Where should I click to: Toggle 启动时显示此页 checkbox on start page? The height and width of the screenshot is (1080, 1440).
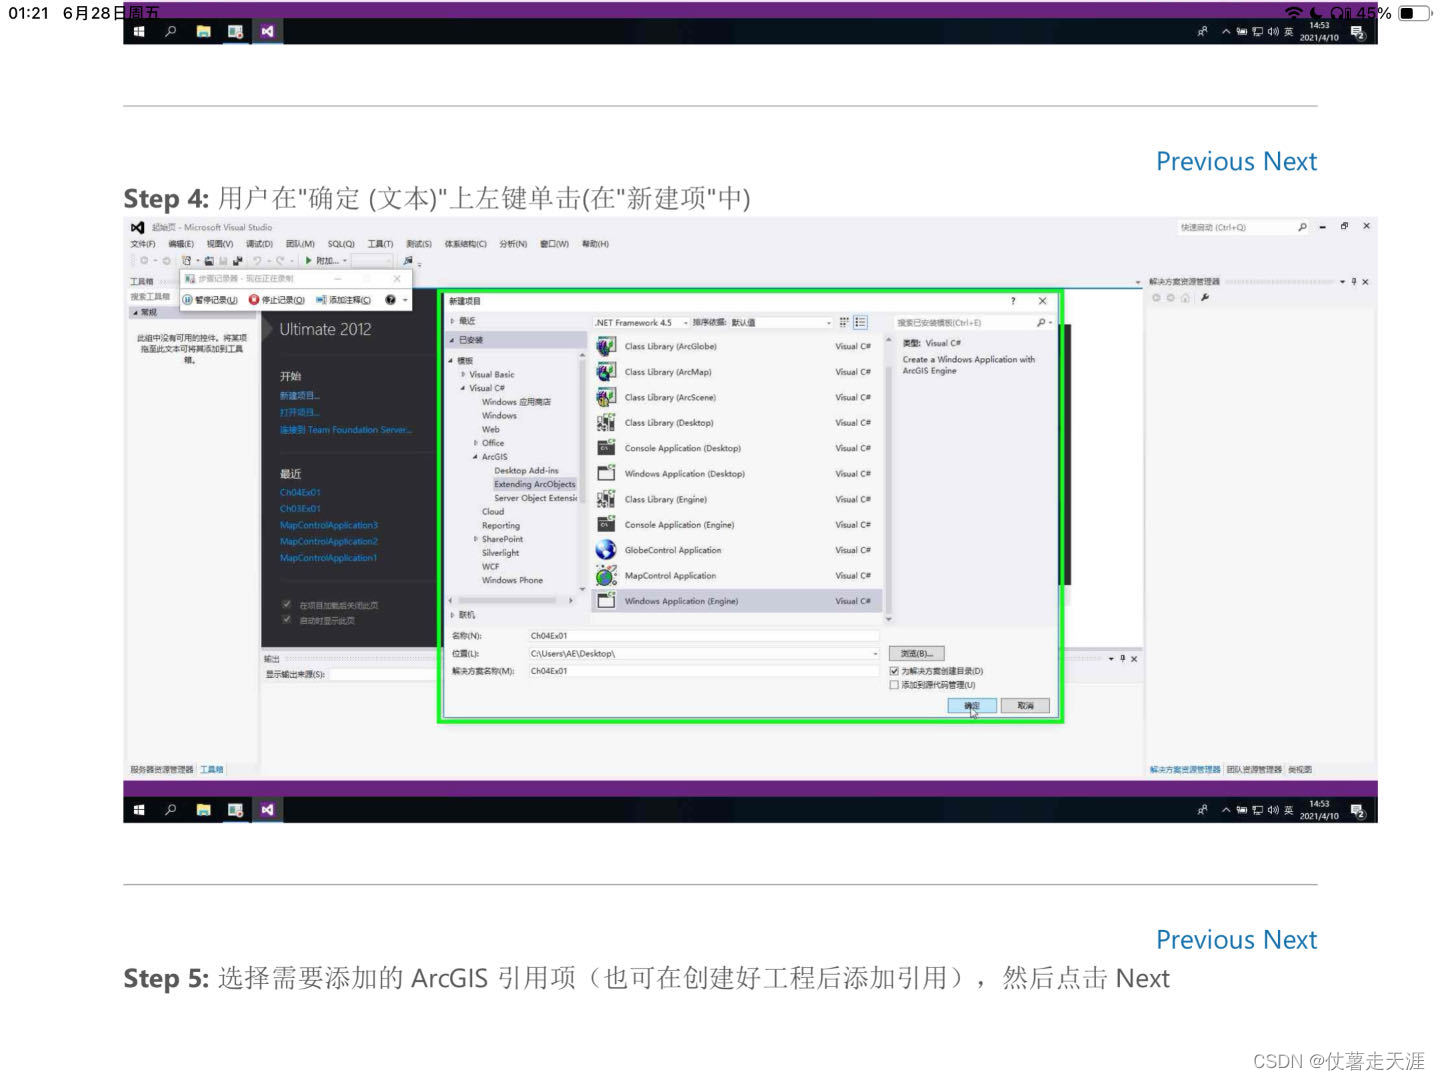coord(287,620)
